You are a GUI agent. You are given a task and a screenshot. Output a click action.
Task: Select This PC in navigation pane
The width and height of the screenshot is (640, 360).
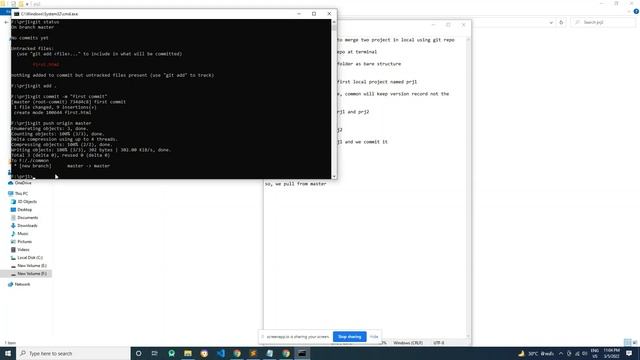coord(21,193)
